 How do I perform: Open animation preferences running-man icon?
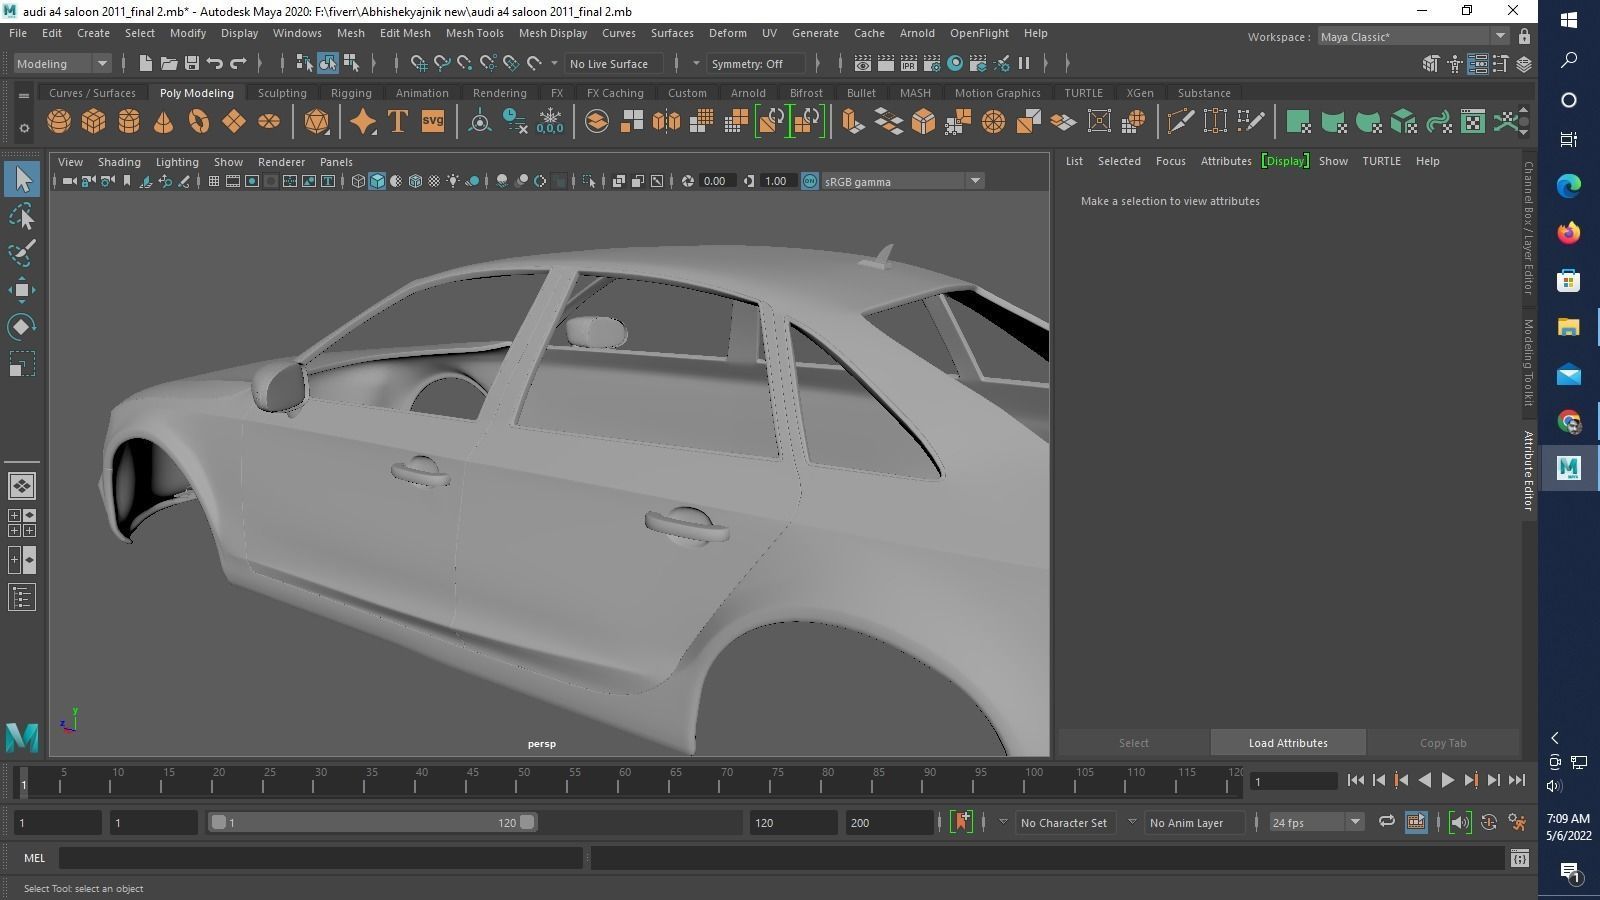[1517, 822]
